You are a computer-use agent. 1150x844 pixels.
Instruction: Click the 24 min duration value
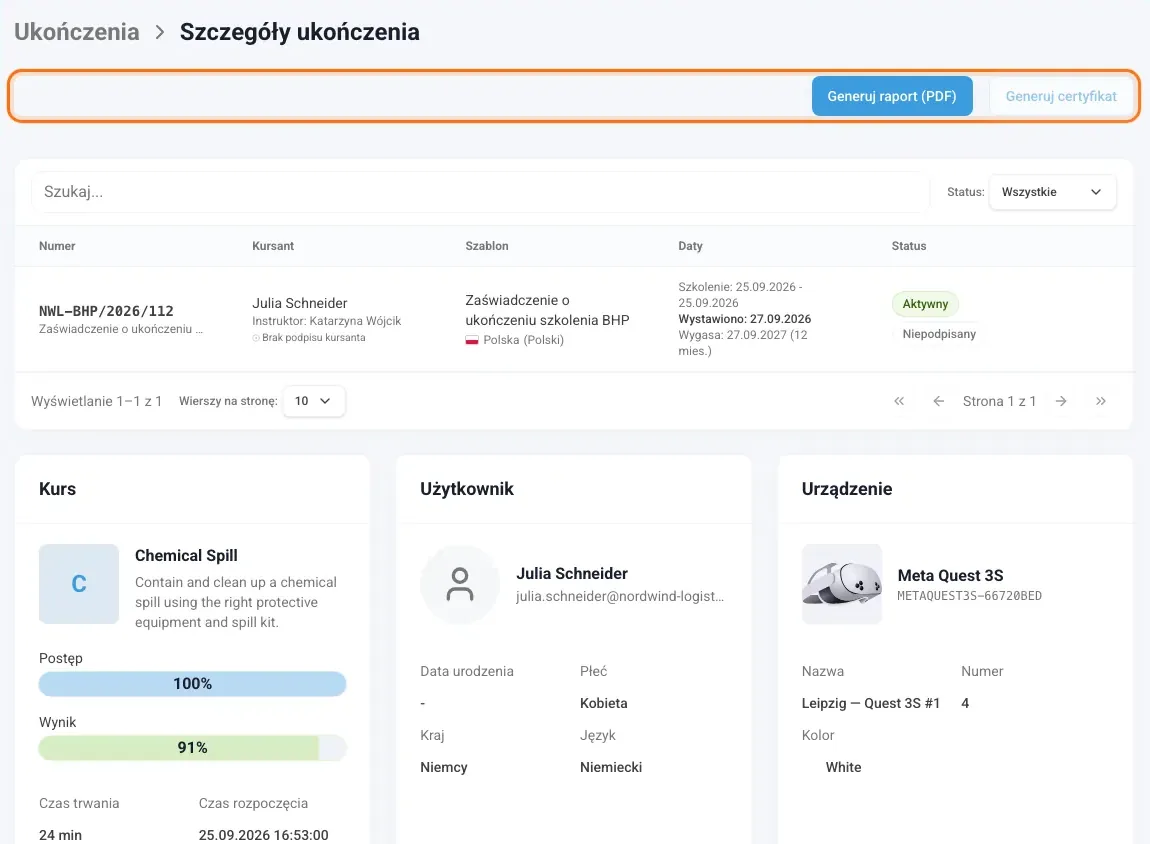[60, 835]
